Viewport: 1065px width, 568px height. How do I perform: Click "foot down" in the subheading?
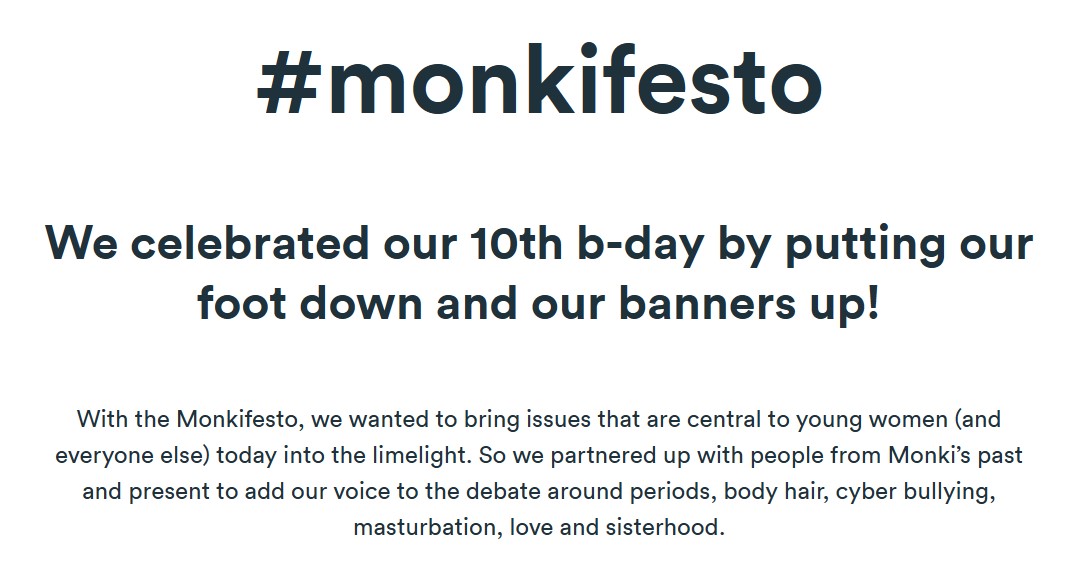[300, 304]
